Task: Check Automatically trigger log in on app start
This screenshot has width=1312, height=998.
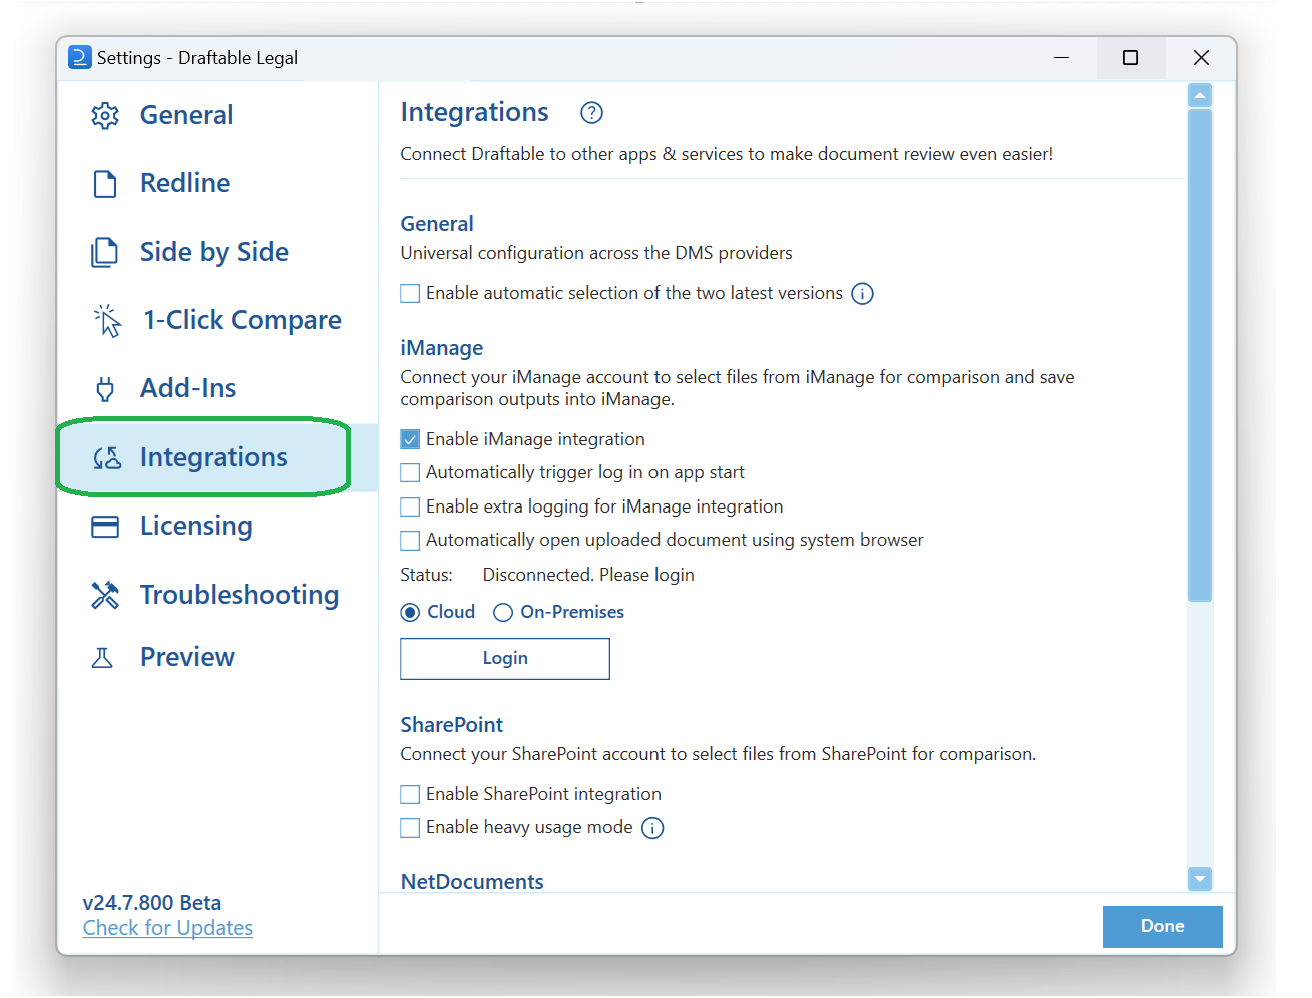Action: click(410, 472)
